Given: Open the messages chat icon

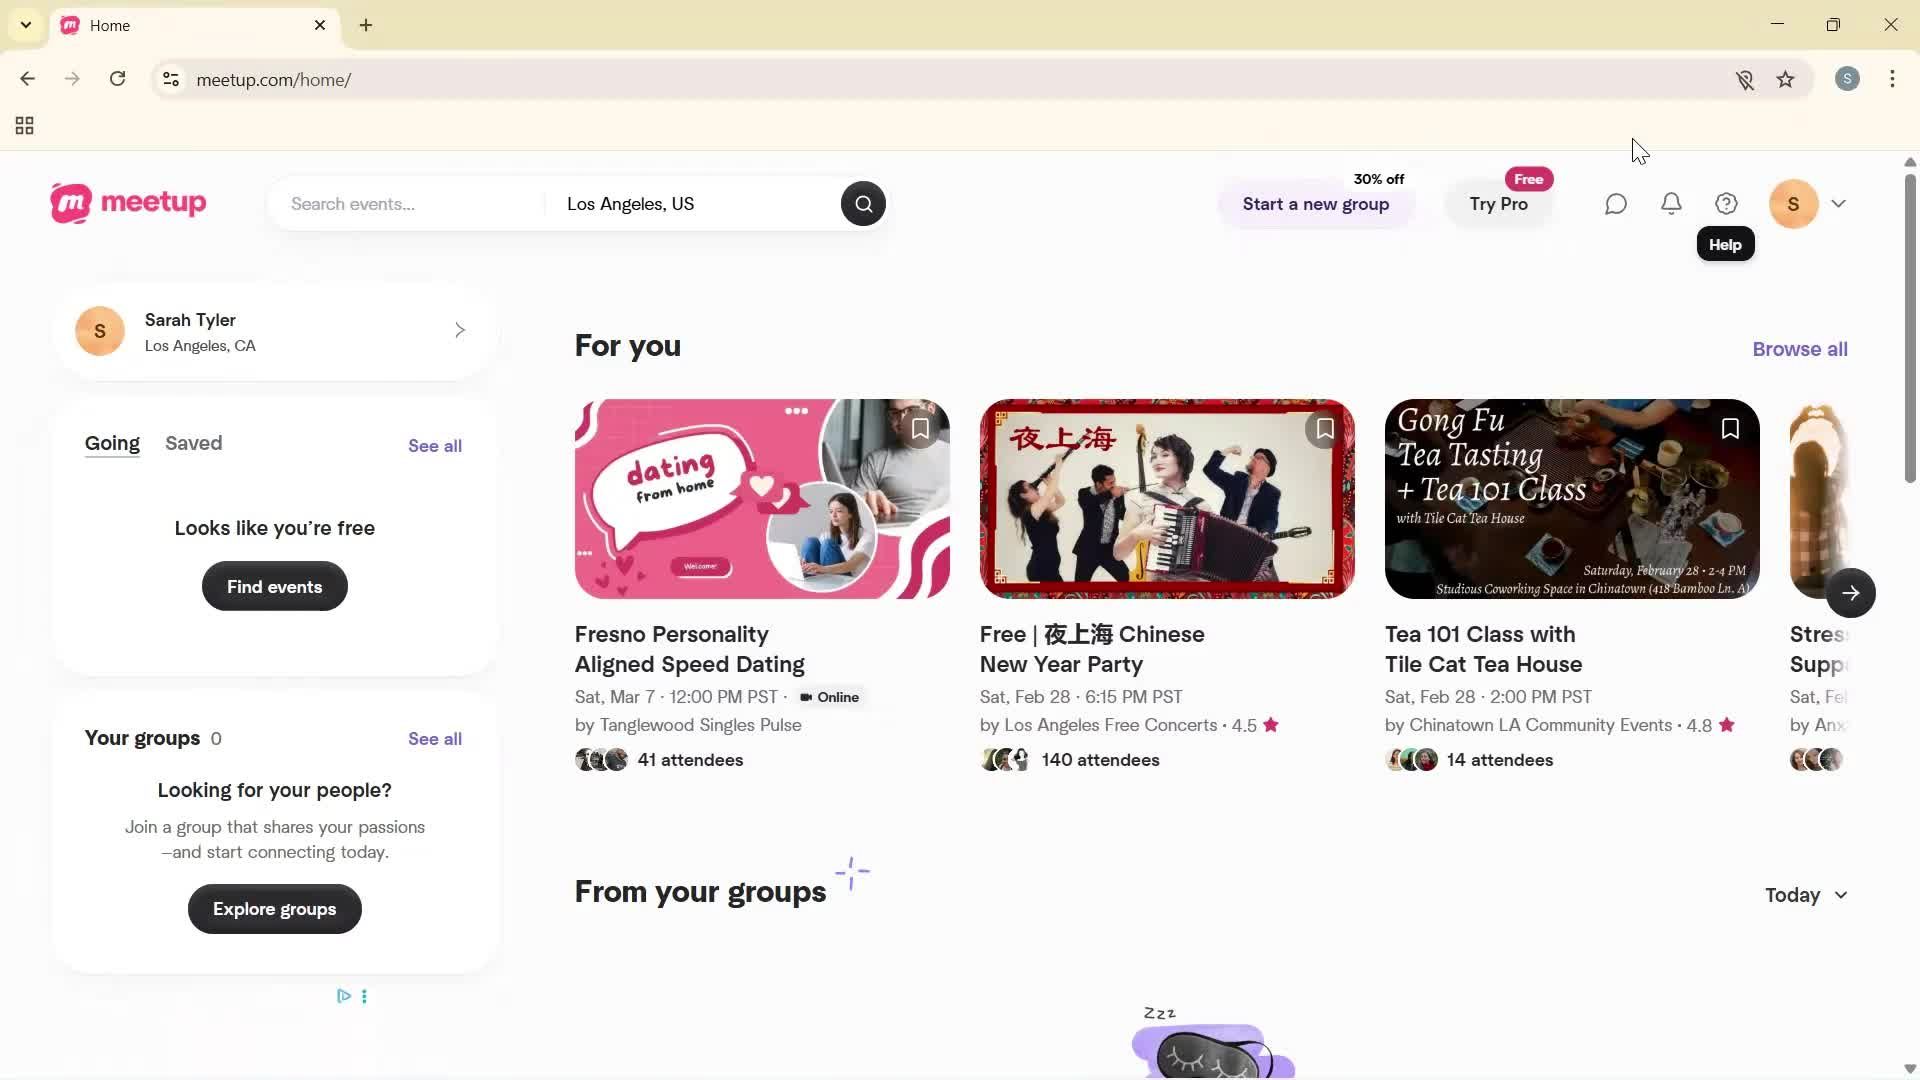Looking at the screenshot, I should (1615, 203).
